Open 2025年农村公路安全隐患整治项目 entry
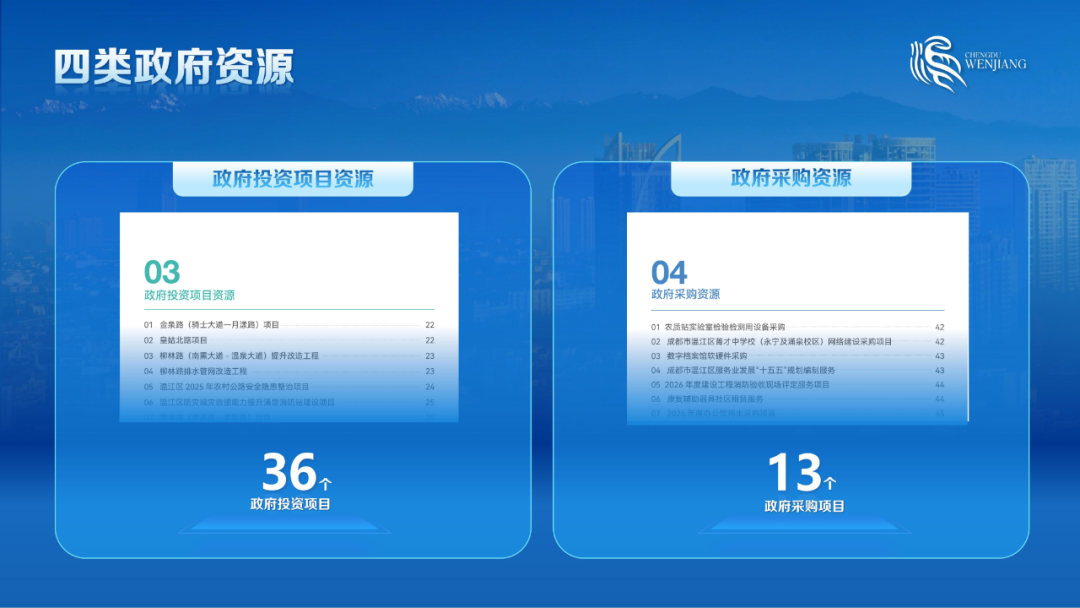The image size is (1080, 608). pyautogui.click(x=234, y=386)
